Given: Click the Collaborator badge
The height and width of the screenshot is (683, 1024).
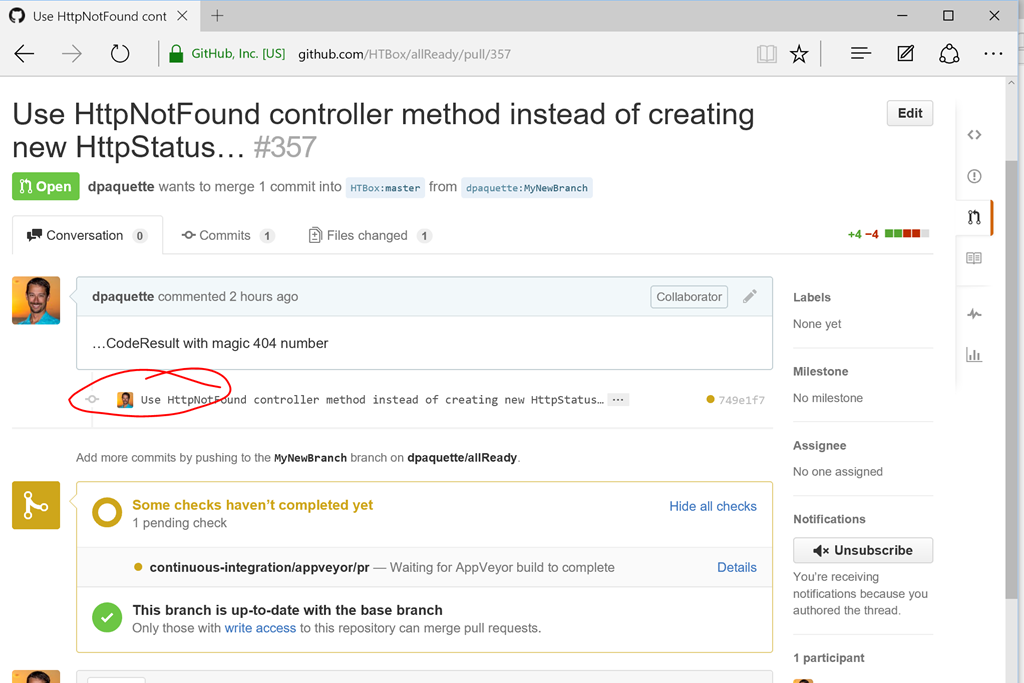Looking at the screenshot, I should point(689,296).
